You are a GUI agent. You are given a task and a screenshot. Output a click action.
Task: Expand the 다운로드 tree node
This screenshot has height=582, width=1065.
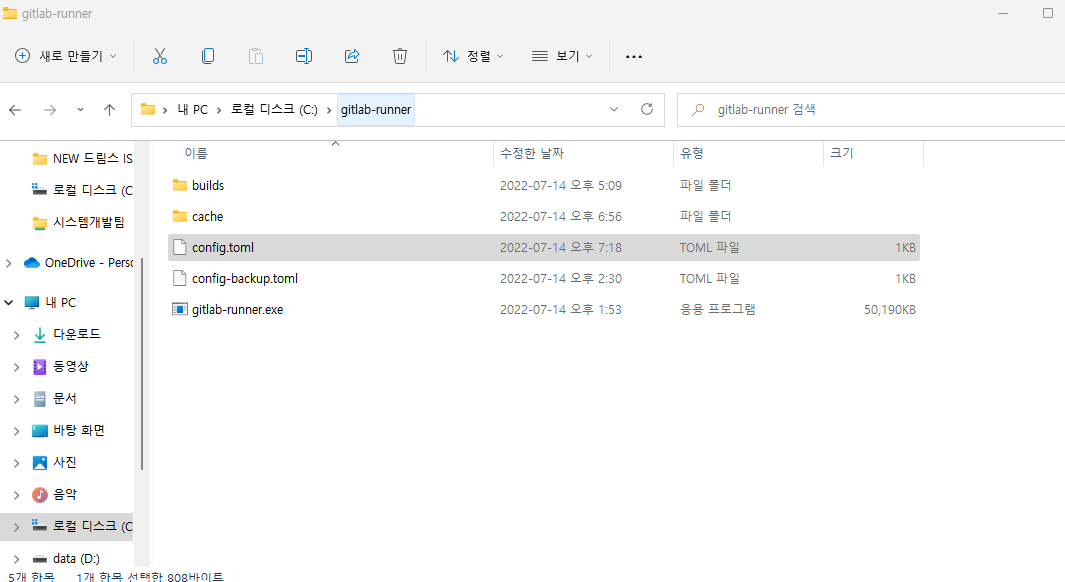[17, 335]
